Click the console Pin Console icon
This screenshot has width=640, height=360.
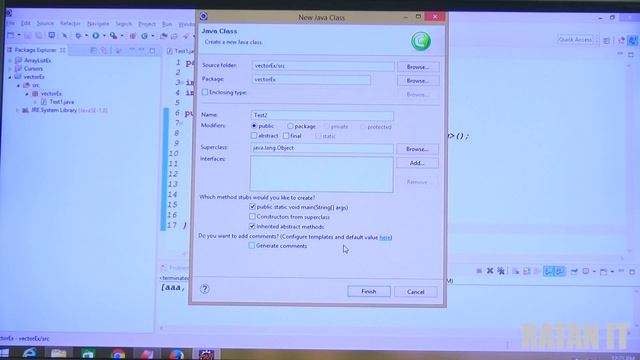(574, 271)
